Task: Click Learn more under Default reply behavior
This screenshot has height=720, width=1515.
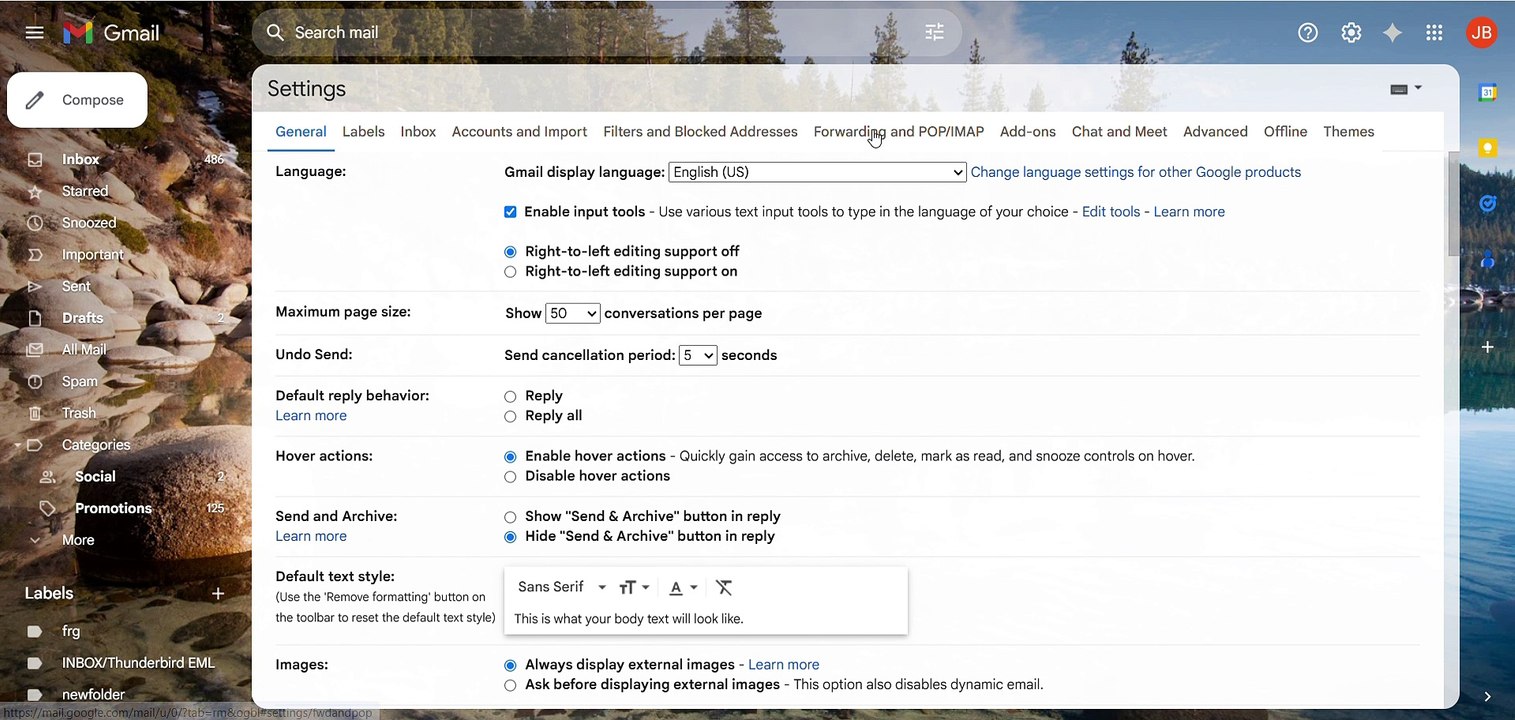Action: tap(311, 416)
